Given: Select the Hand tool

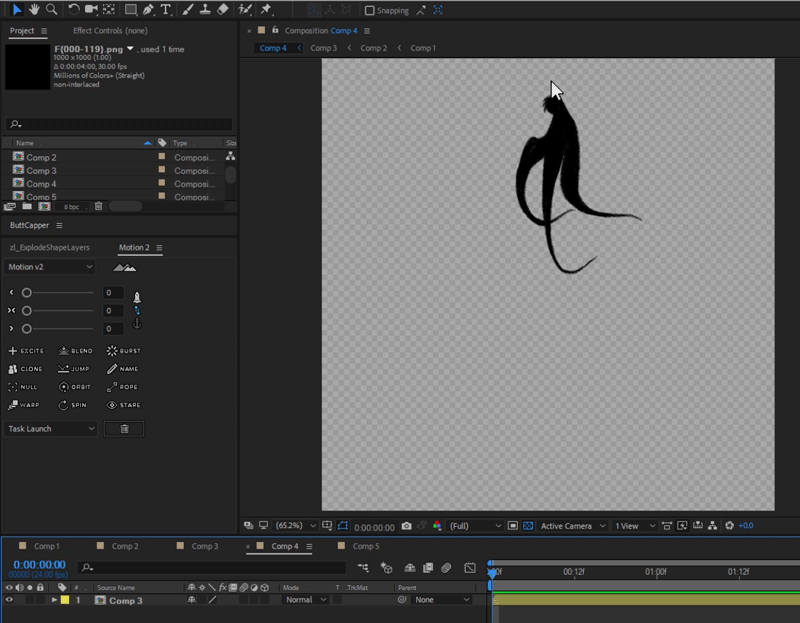Looking at the screenshot, I should point(34,9).
